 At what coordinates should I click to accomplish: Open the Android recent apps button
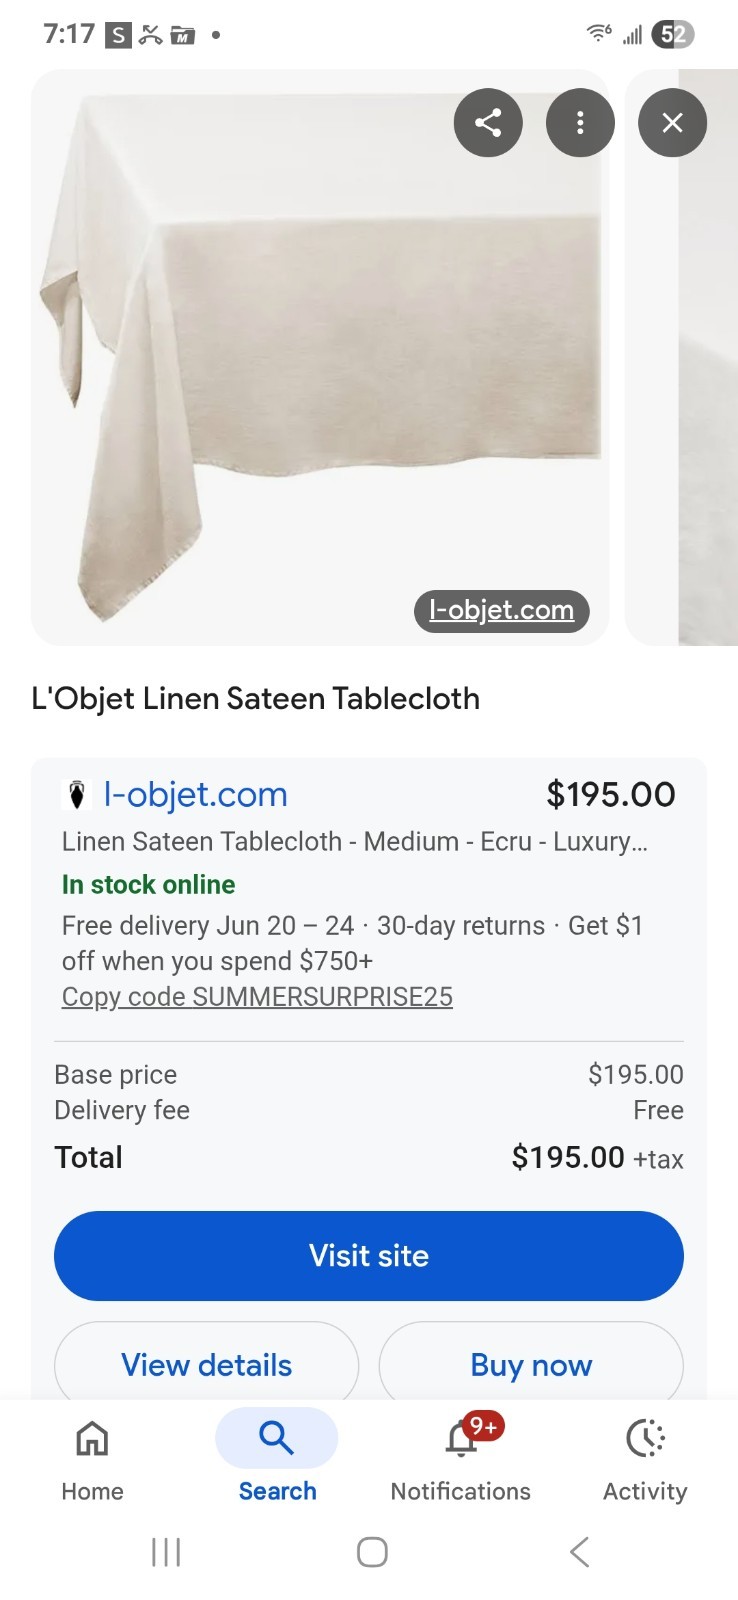165,1551
